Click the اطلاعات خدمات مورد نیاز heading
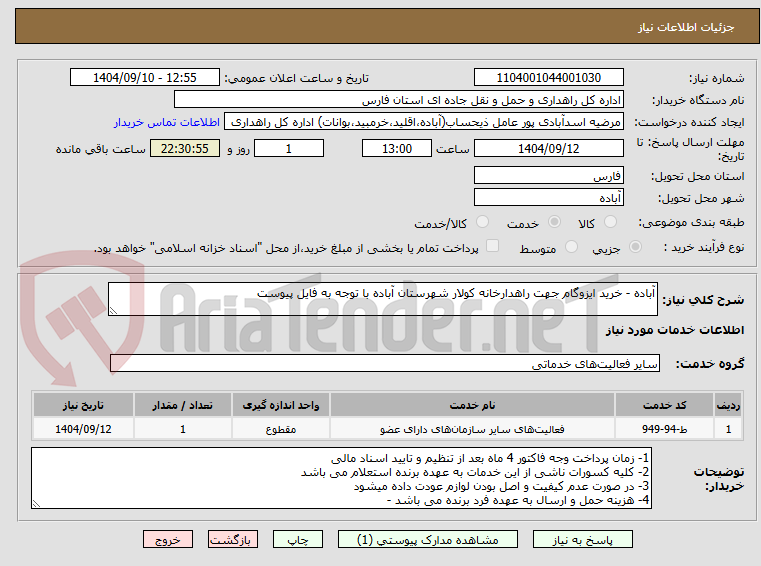The height and width of the screenshot is (566, 761). click(675, 330)
